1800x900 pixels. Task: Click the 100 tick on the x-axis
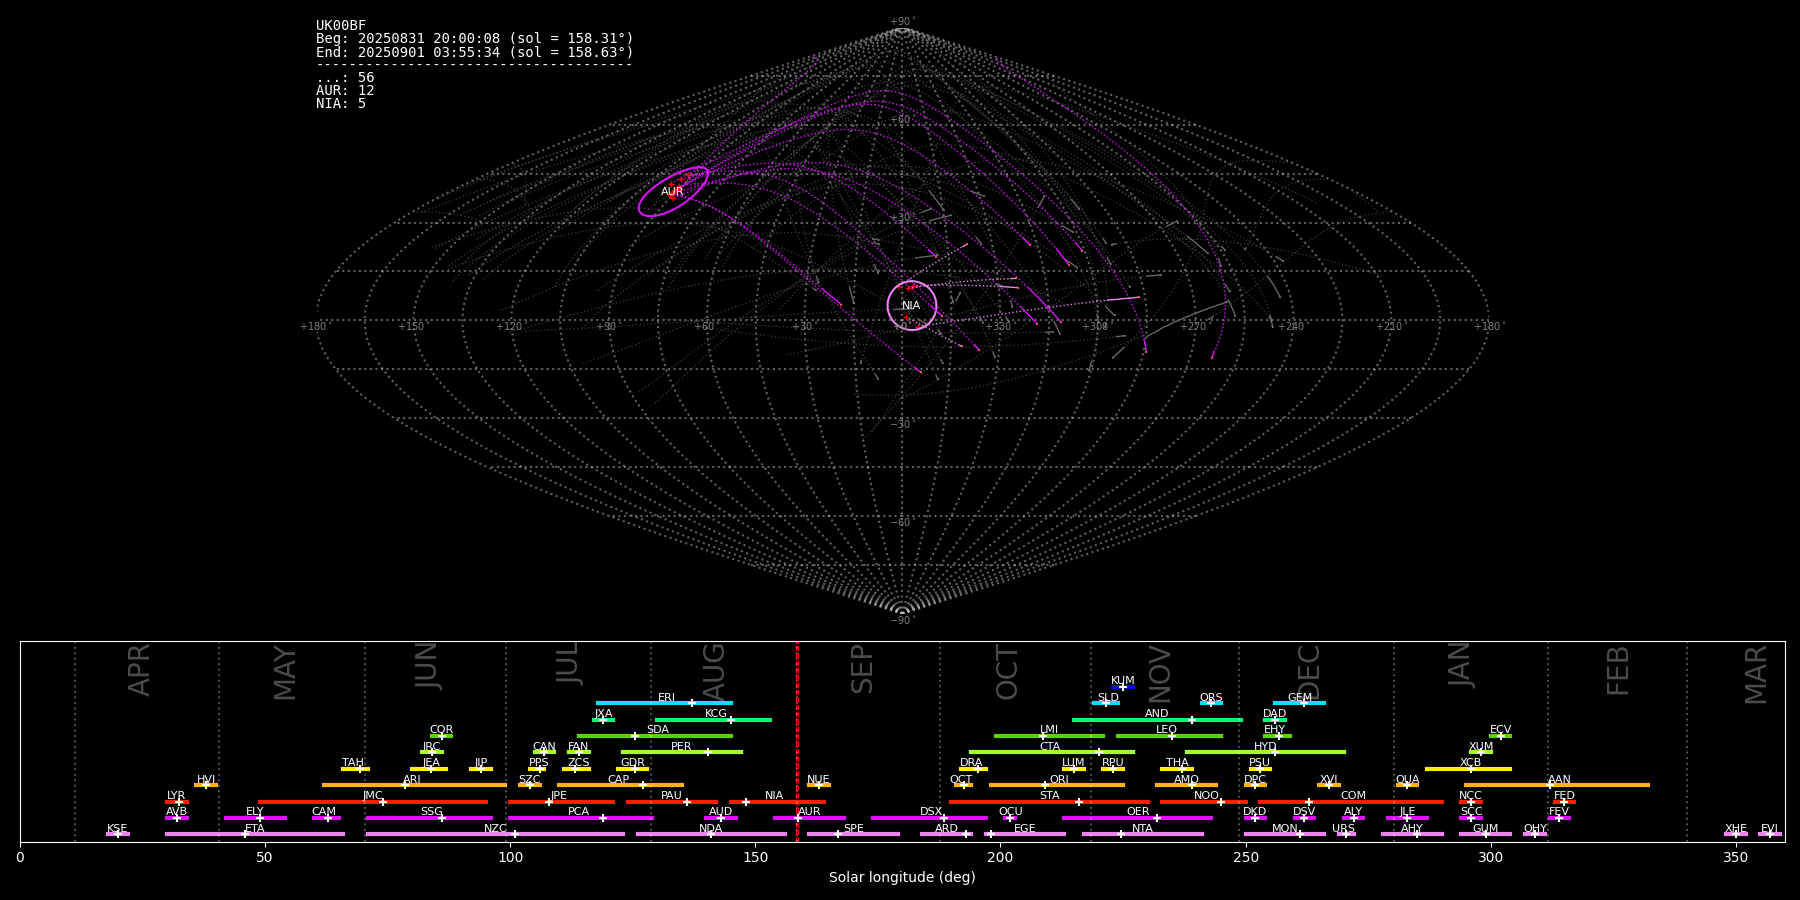click(510, 857)
